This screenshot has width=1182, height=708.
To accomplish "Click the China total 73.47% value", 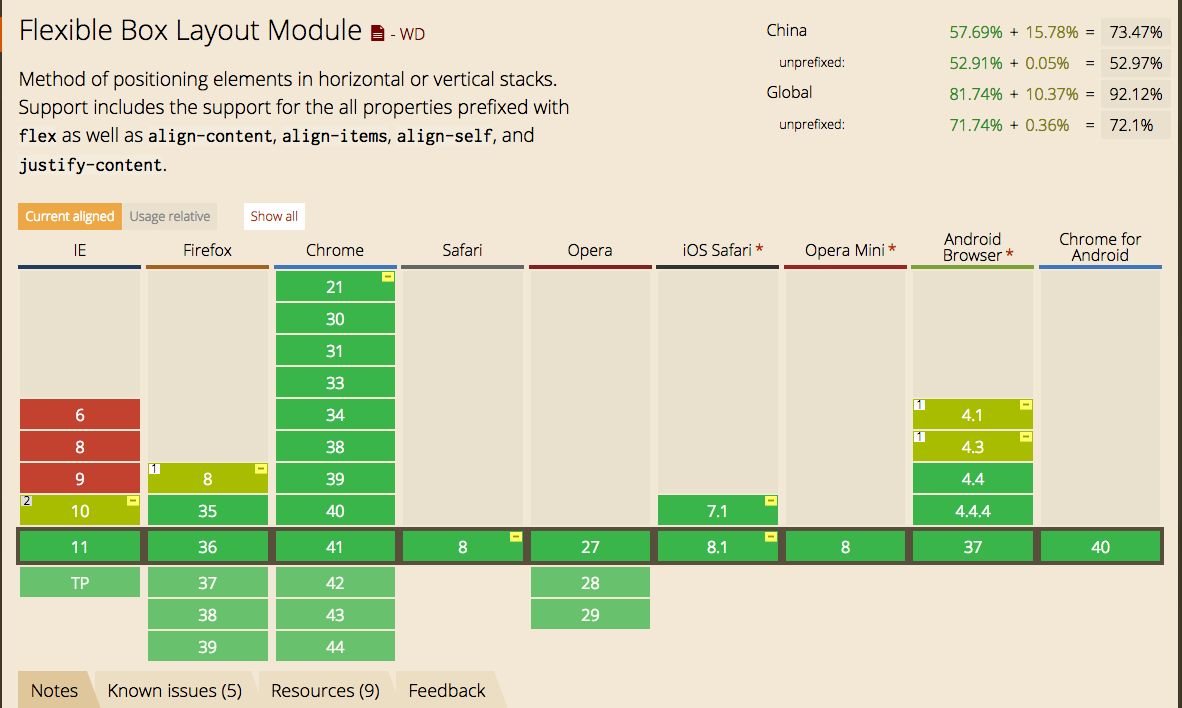I will (1135, 32).
